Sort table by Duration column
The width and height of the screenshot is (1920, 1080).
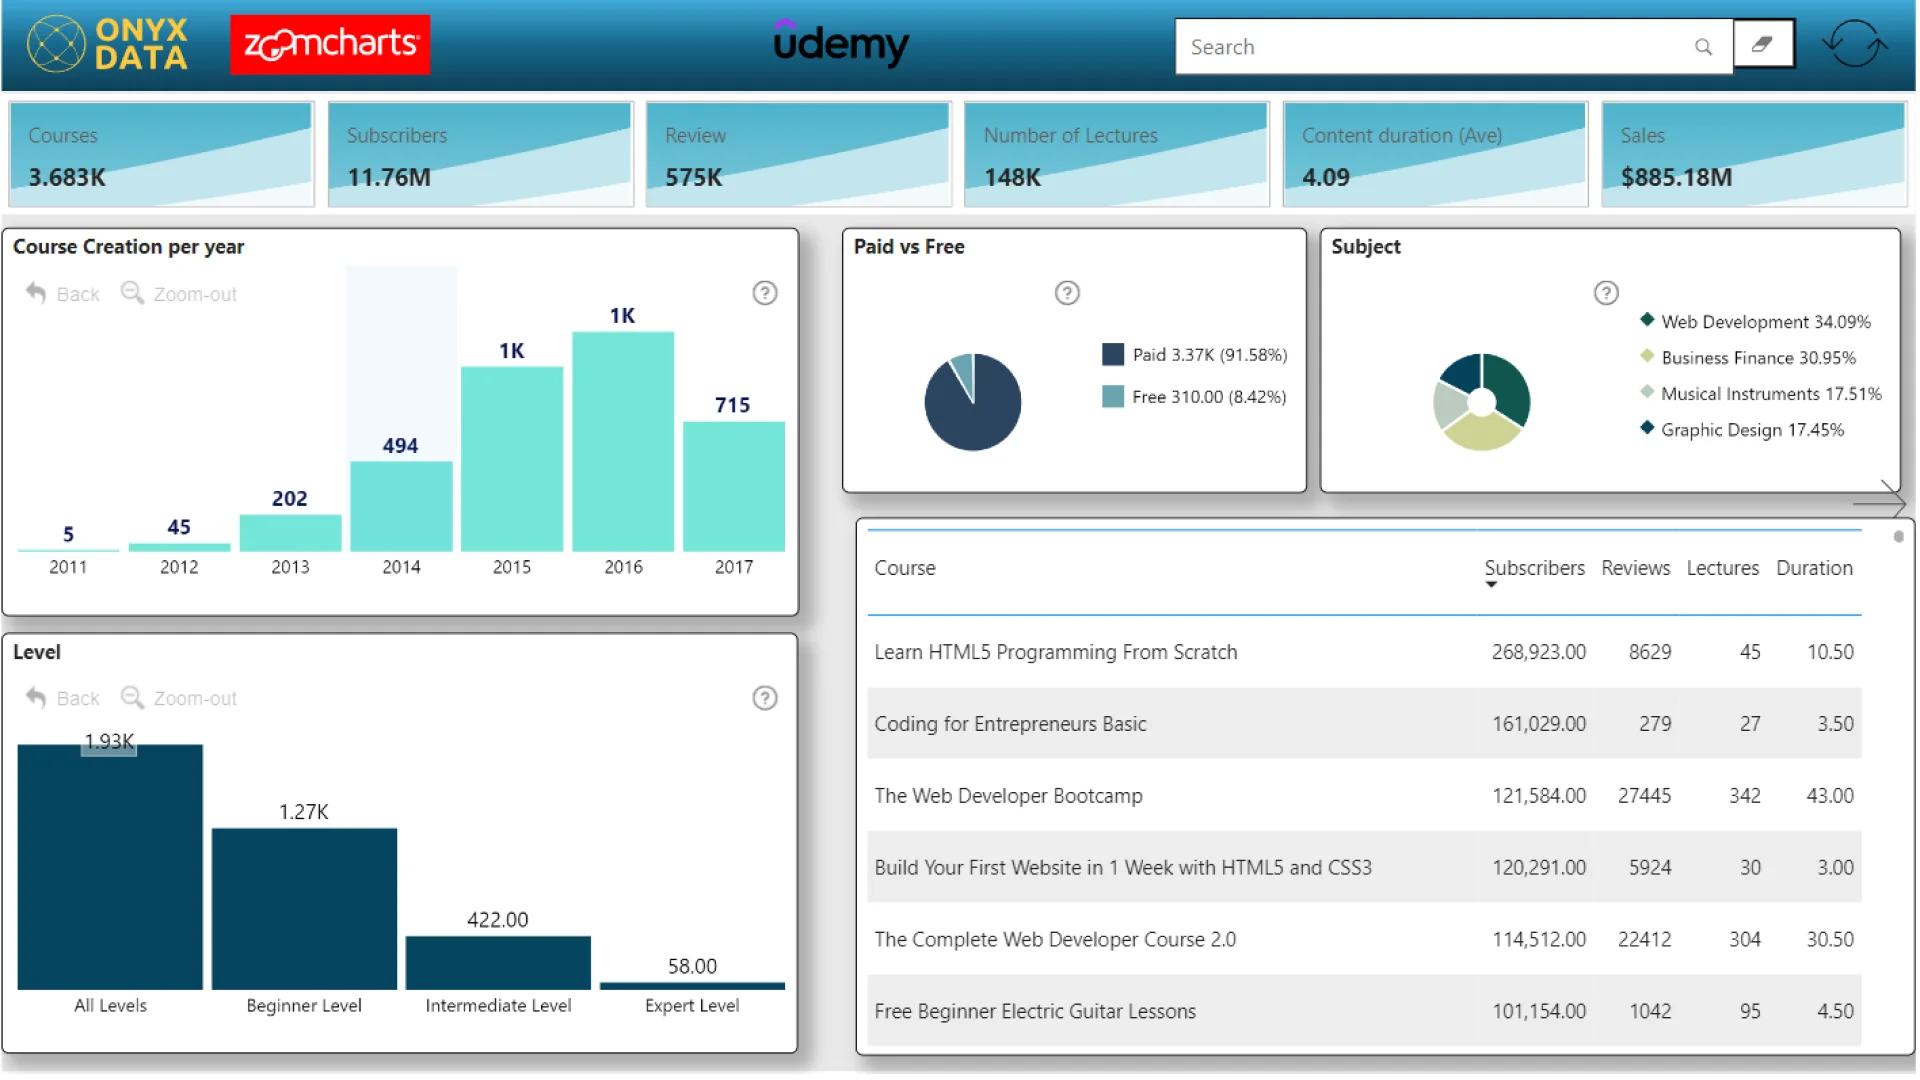(1814, 568)
